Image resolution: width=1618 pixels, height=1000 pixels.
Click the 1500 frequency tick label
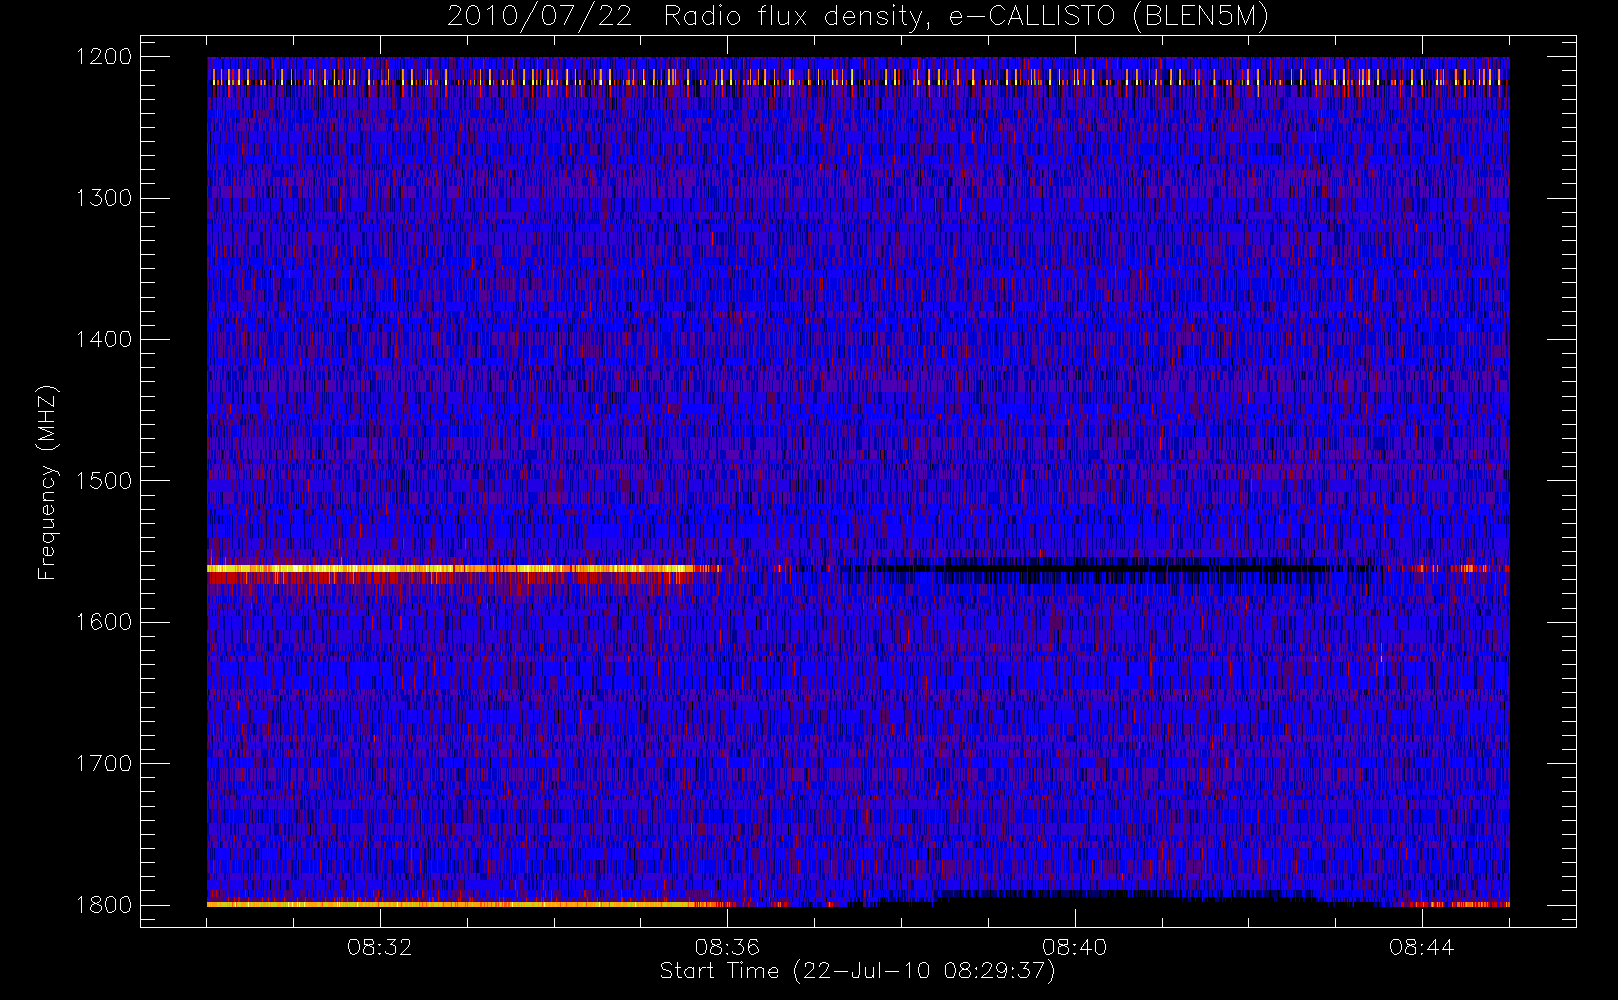click(x=104, y=481)
